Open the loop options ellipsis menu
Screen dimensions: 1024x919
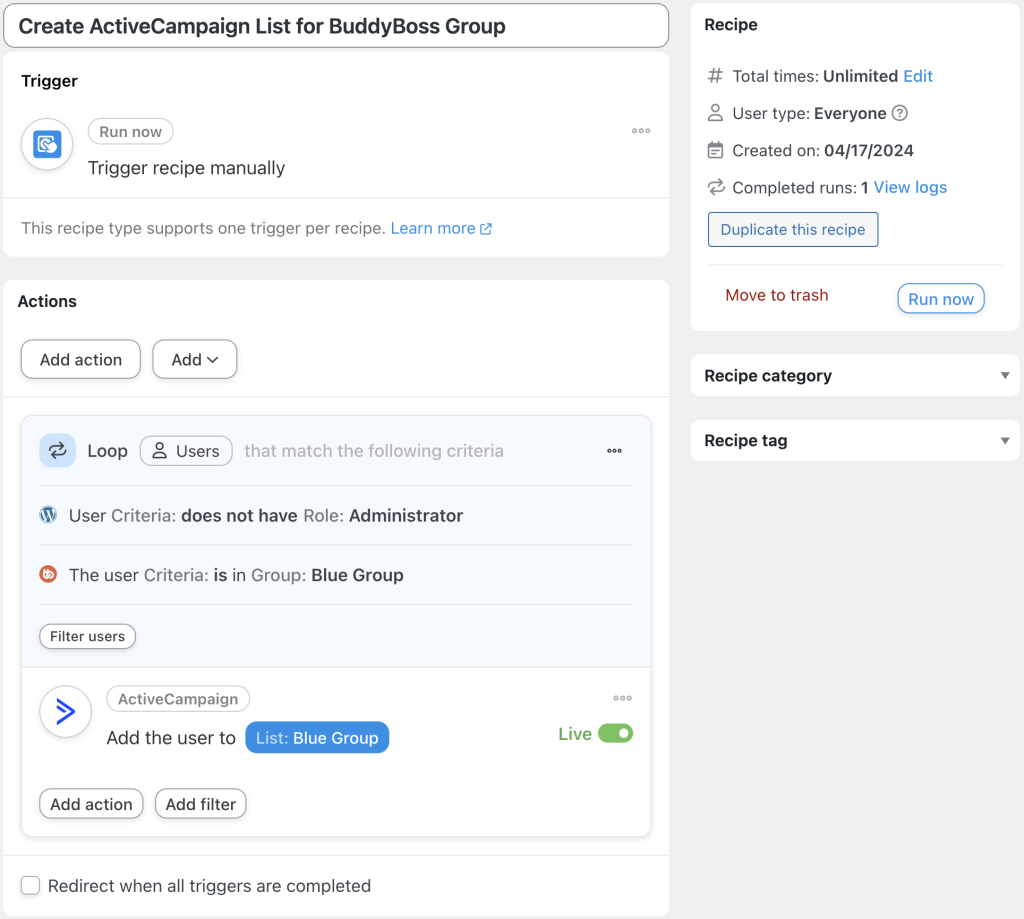614,451
